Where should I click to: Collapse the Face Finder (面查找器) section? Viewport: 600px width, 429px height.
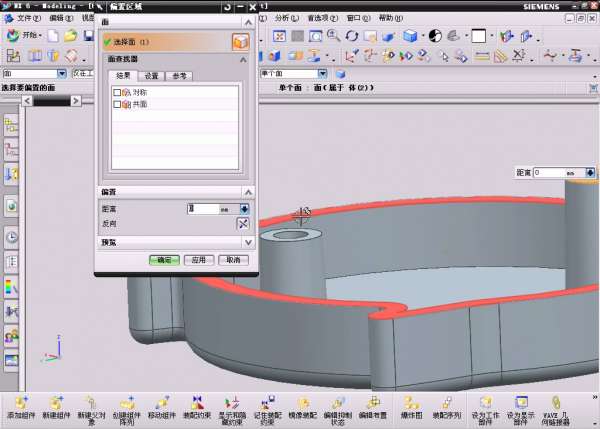tap(243, 61)
